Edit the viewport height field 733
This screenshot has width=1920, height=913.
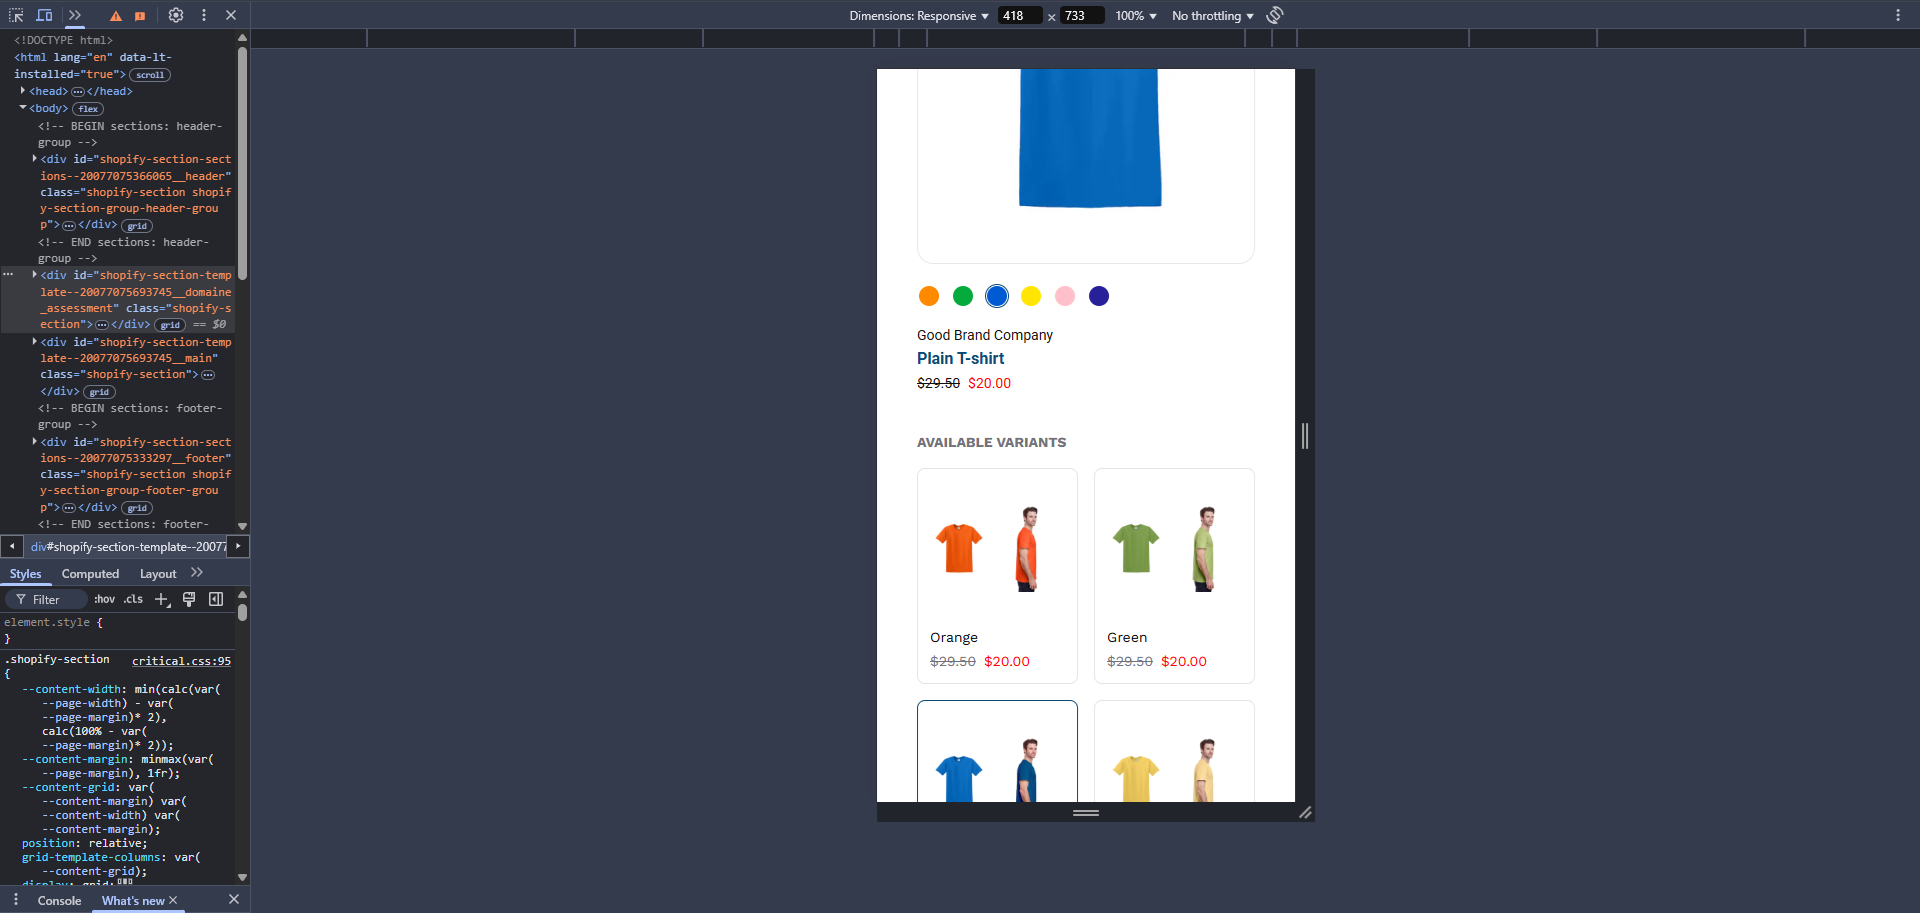click(1082, 16)
